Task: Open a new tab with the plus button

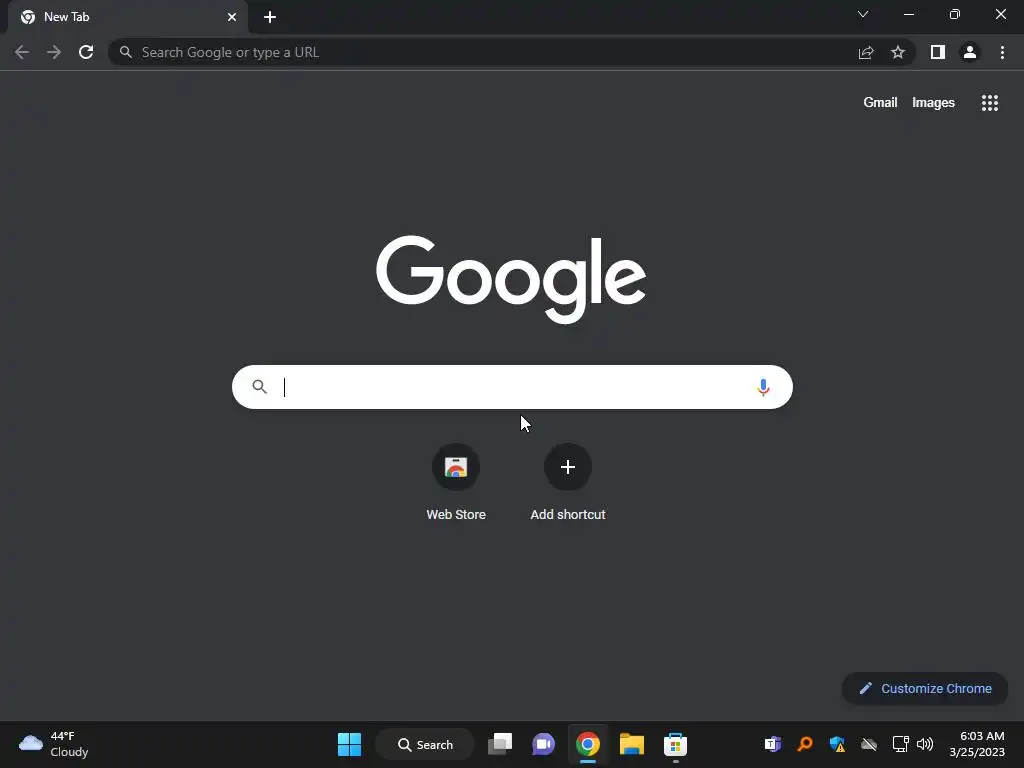Action: [270, 17]
